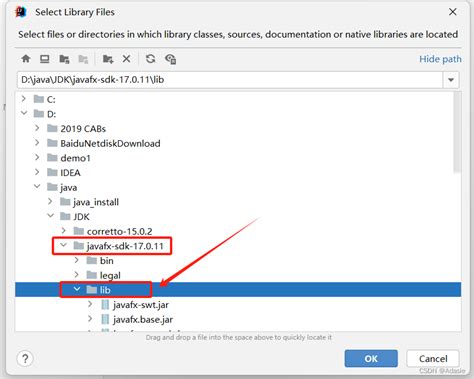Collapse the selected lib folder

pos(77,289)
